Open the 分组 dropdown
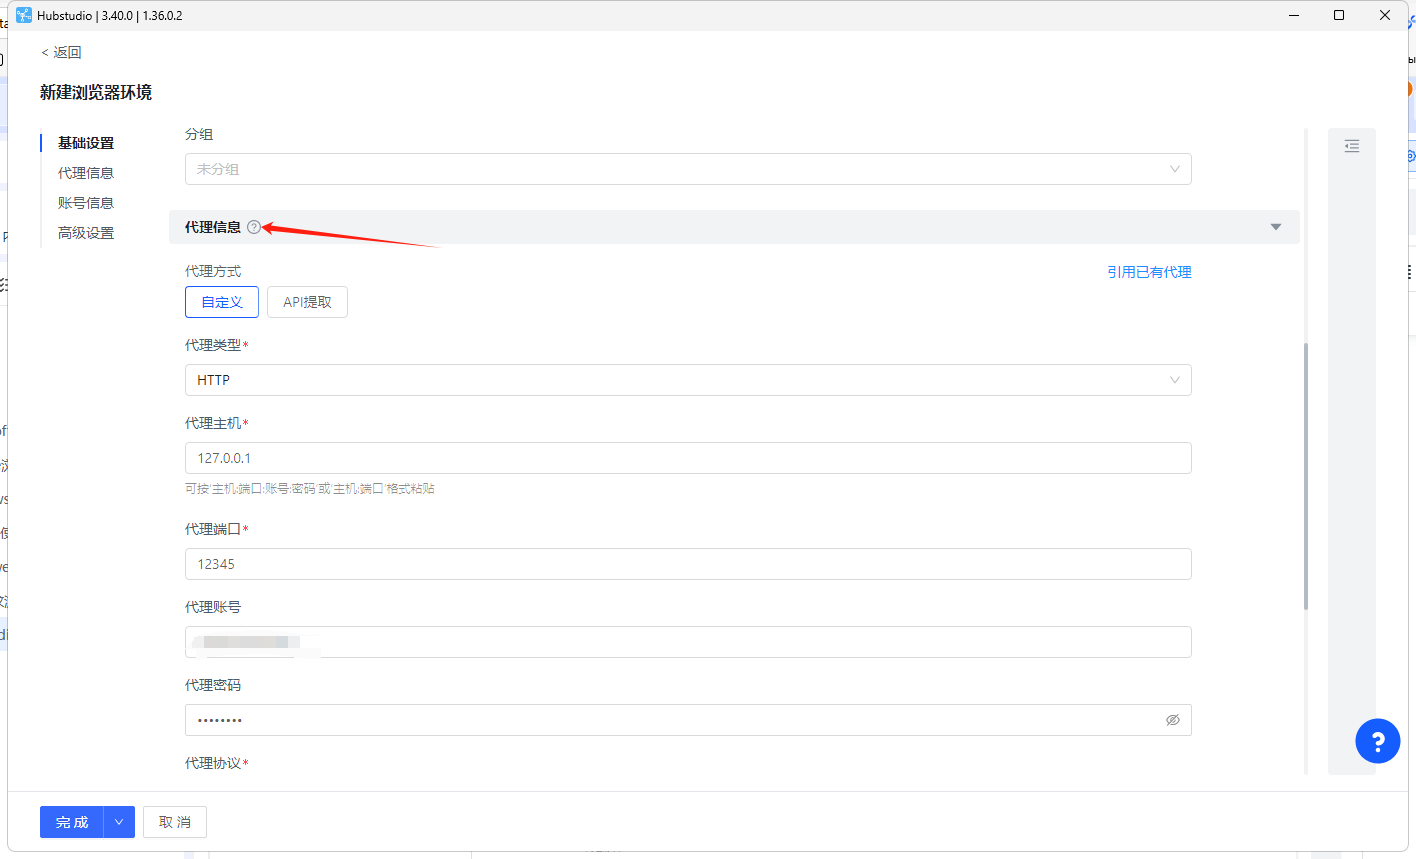Image resolution: width=1416 pixels, height=859 pixels. coord(688,169)
